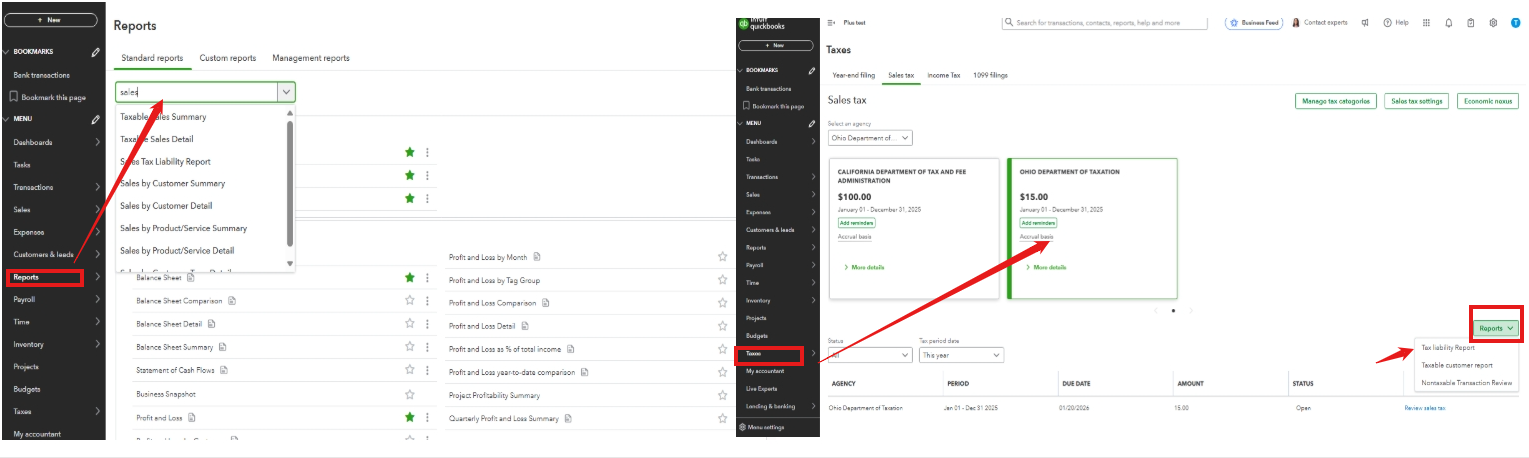Expand Dashboards chevron on Reports page sidebar
Image resolution: width=1529 pixels, height=458 pixels.
coord(98,142)
